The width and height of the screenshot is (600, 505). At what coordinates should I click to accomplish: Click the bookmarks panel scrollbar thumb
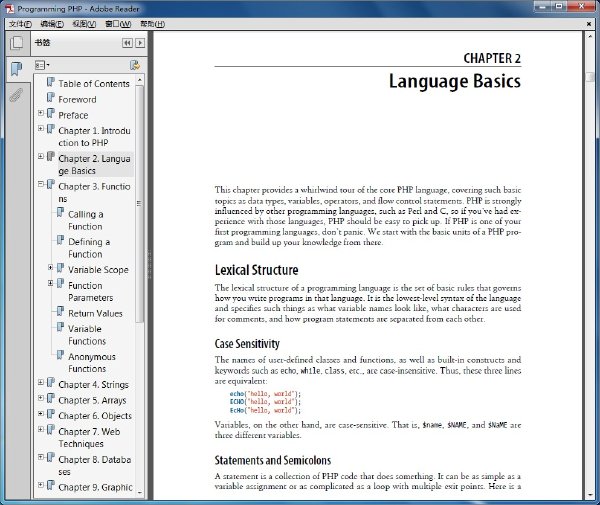pyautogui.click(x=140, y=204)
